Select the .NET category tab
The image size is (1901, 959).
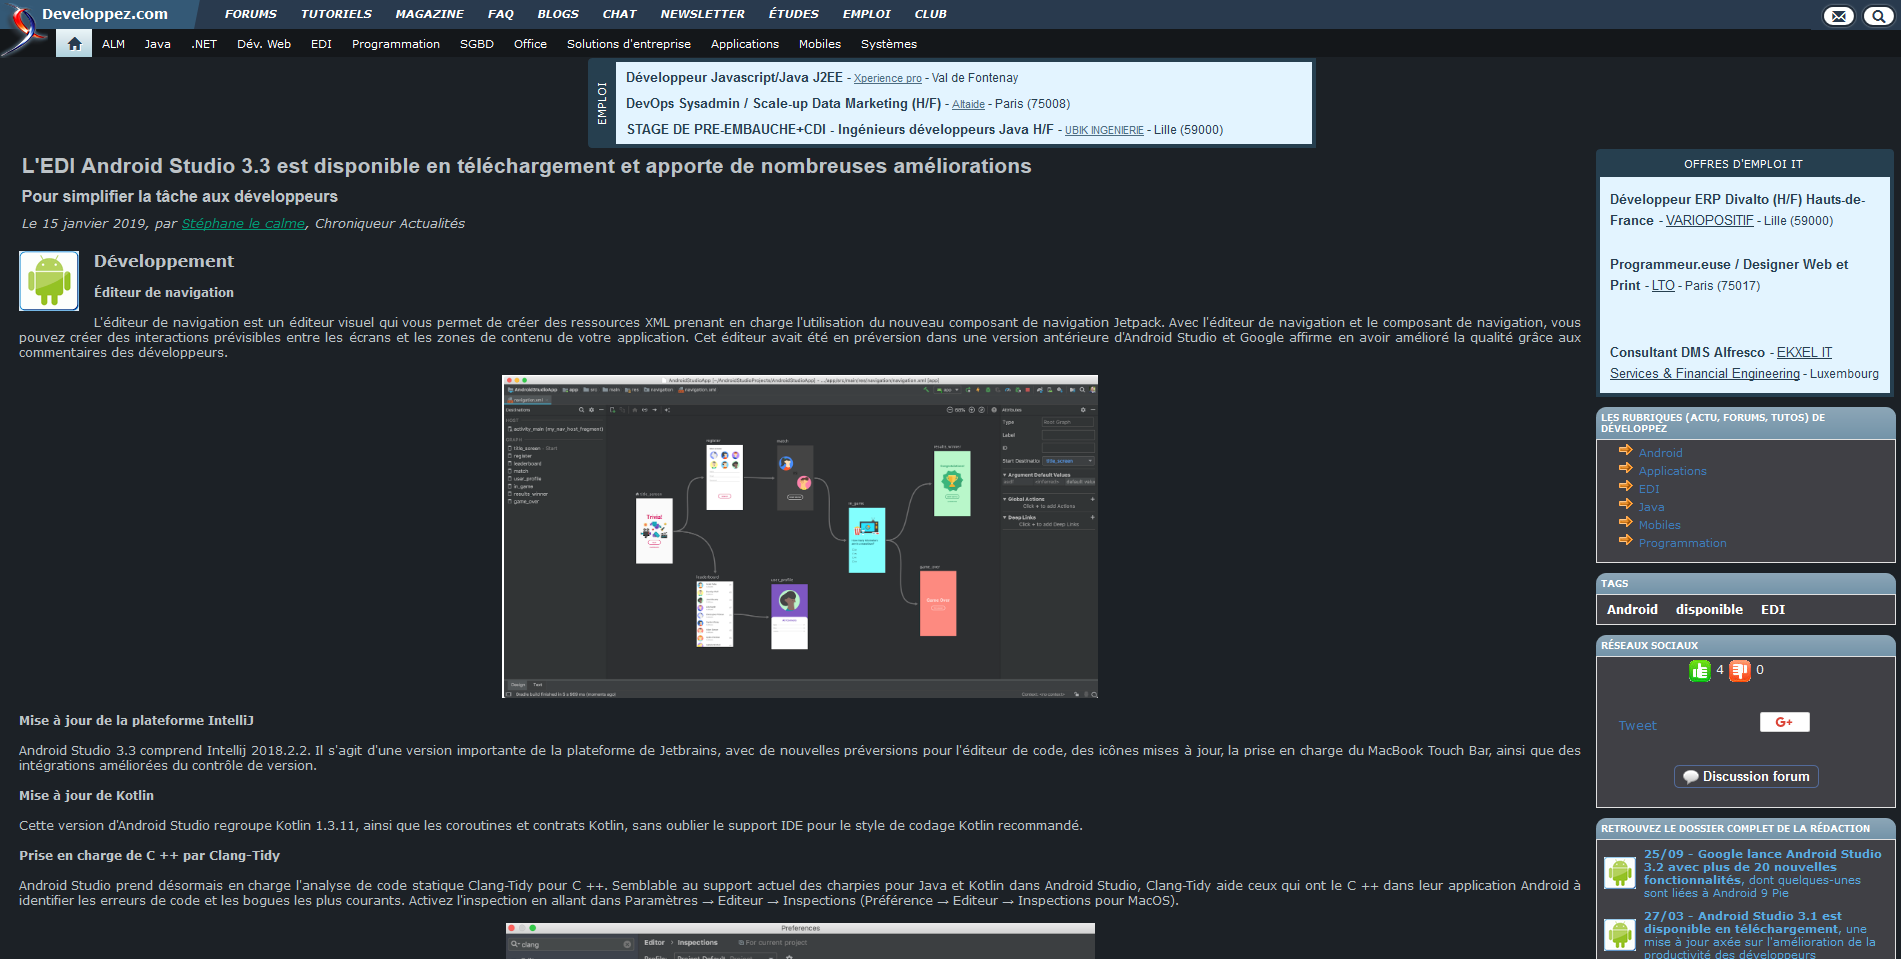(x=204, y=44)
